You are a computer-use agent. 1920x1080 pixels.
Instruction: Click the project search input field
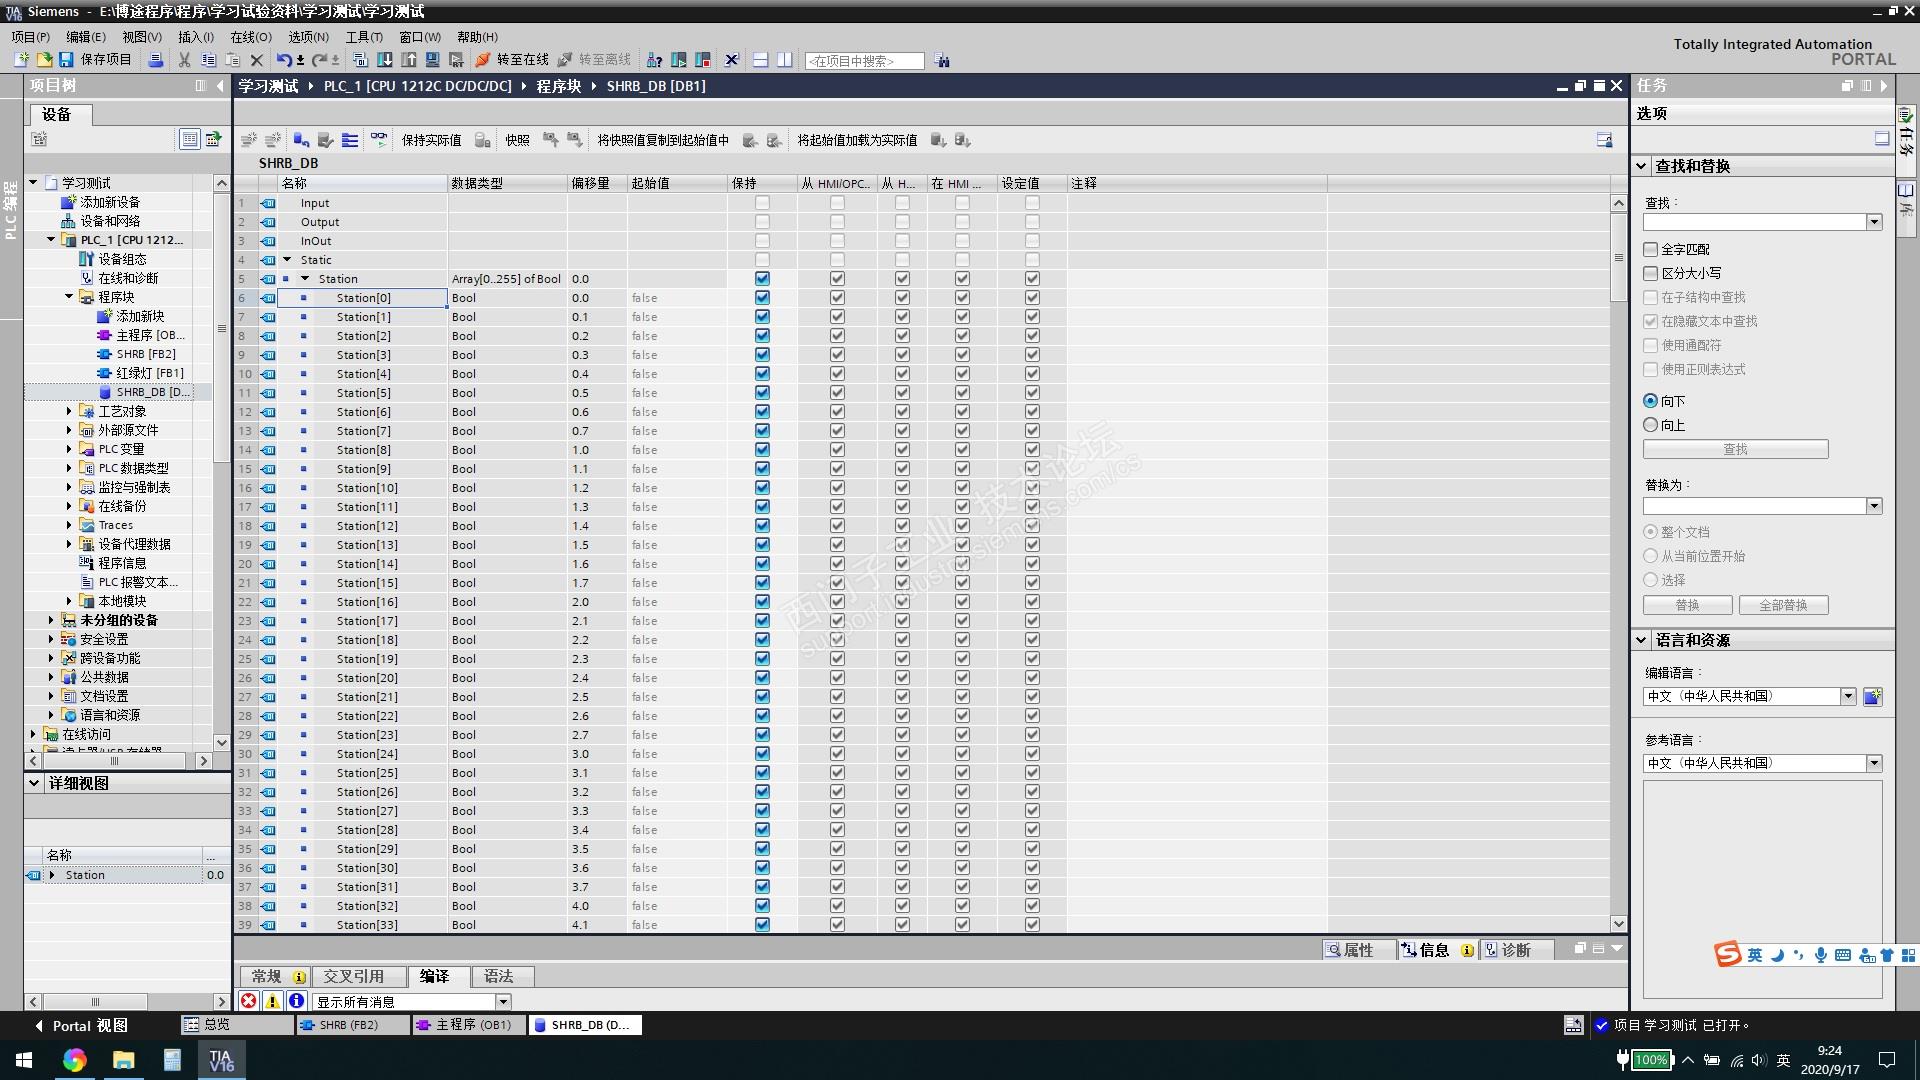[x=864, y=61]
